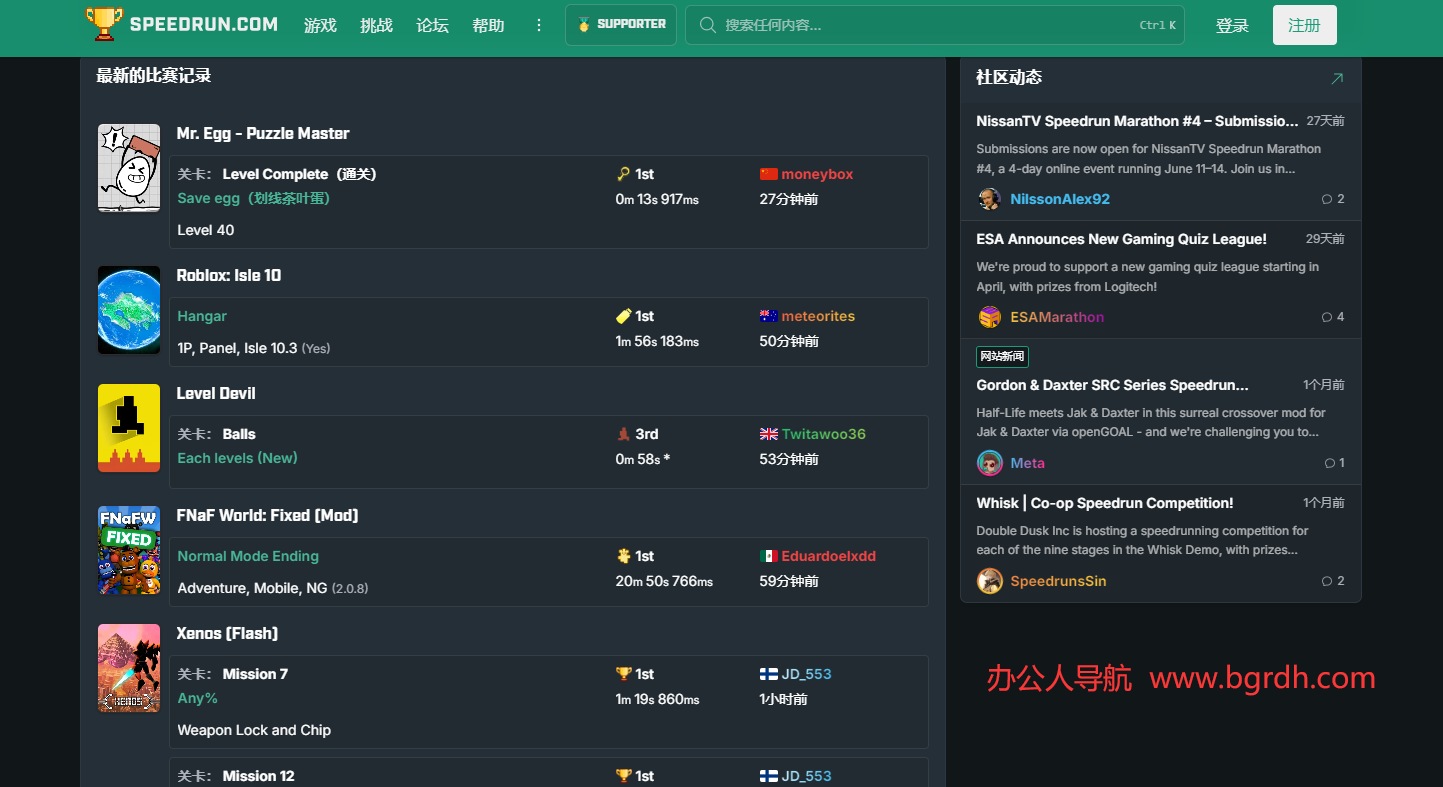Open Whisk Co-op Speedrun Competition post

(x=1105, y=503)
